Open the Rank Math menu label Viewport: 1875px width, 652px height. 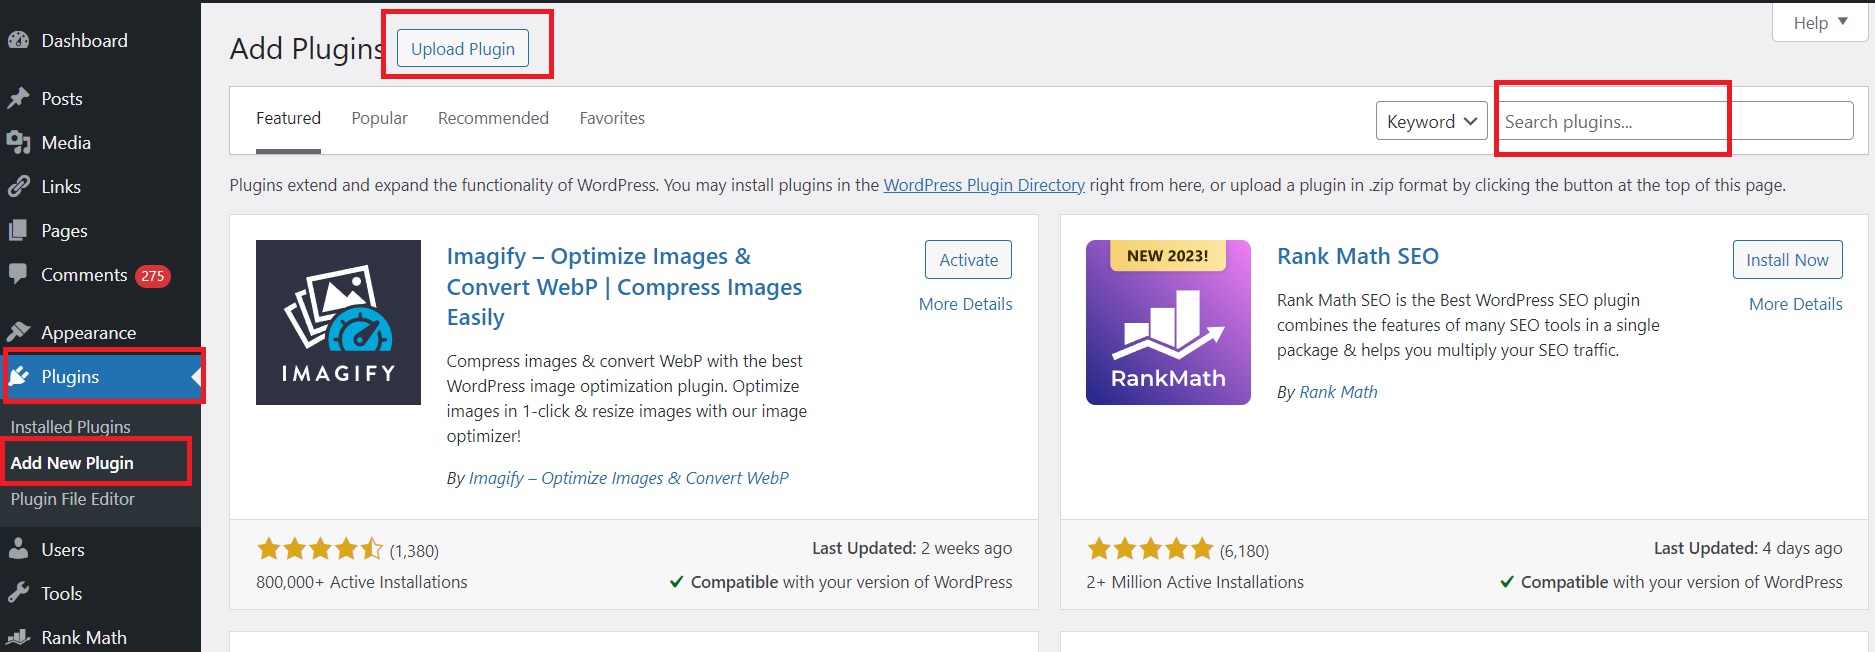click(84, 638)
